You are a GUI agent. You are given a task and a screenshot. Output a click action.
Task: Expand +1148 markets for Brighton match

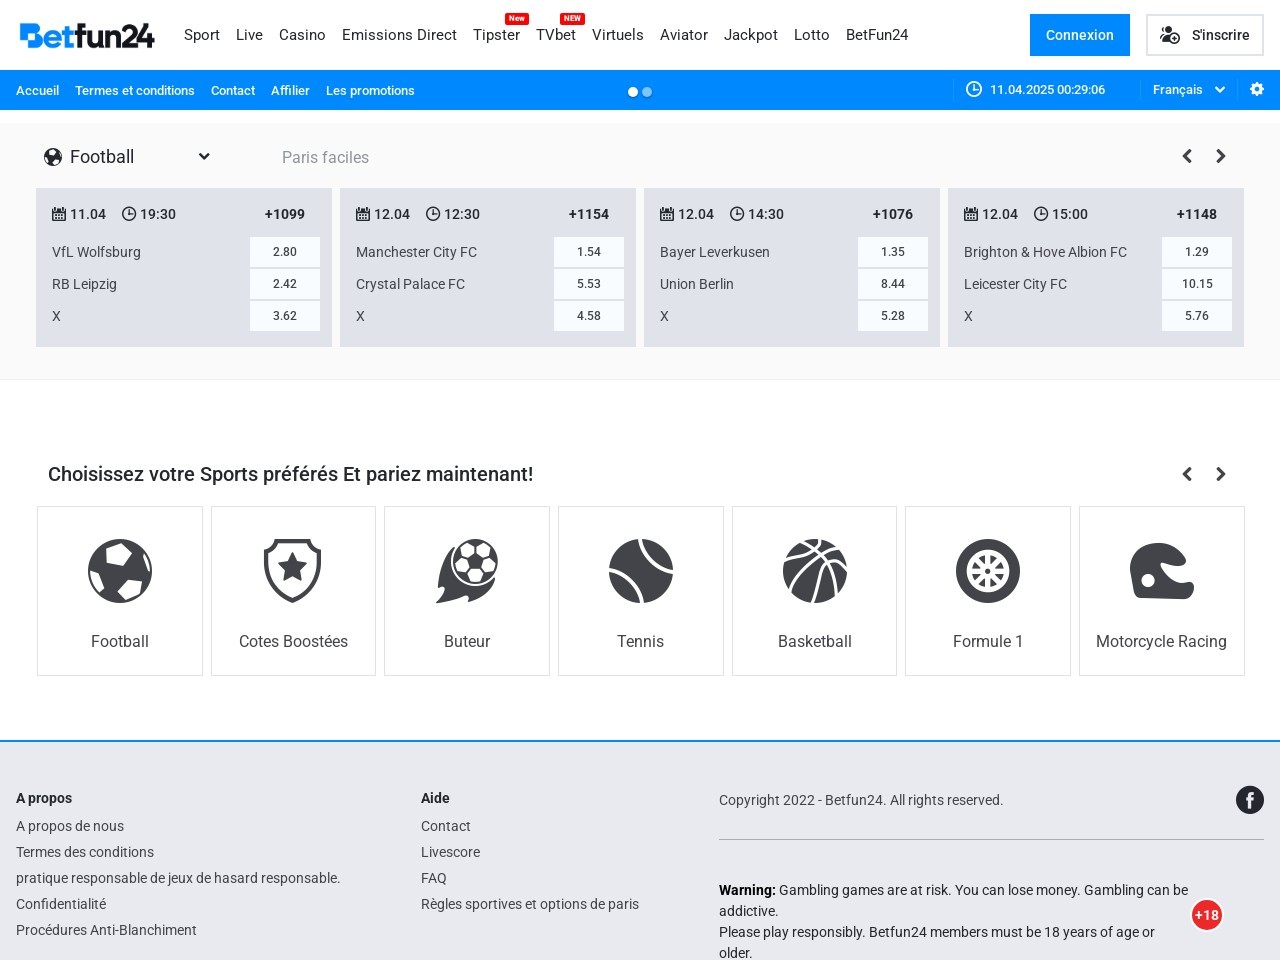click(x=1197, y=214)
